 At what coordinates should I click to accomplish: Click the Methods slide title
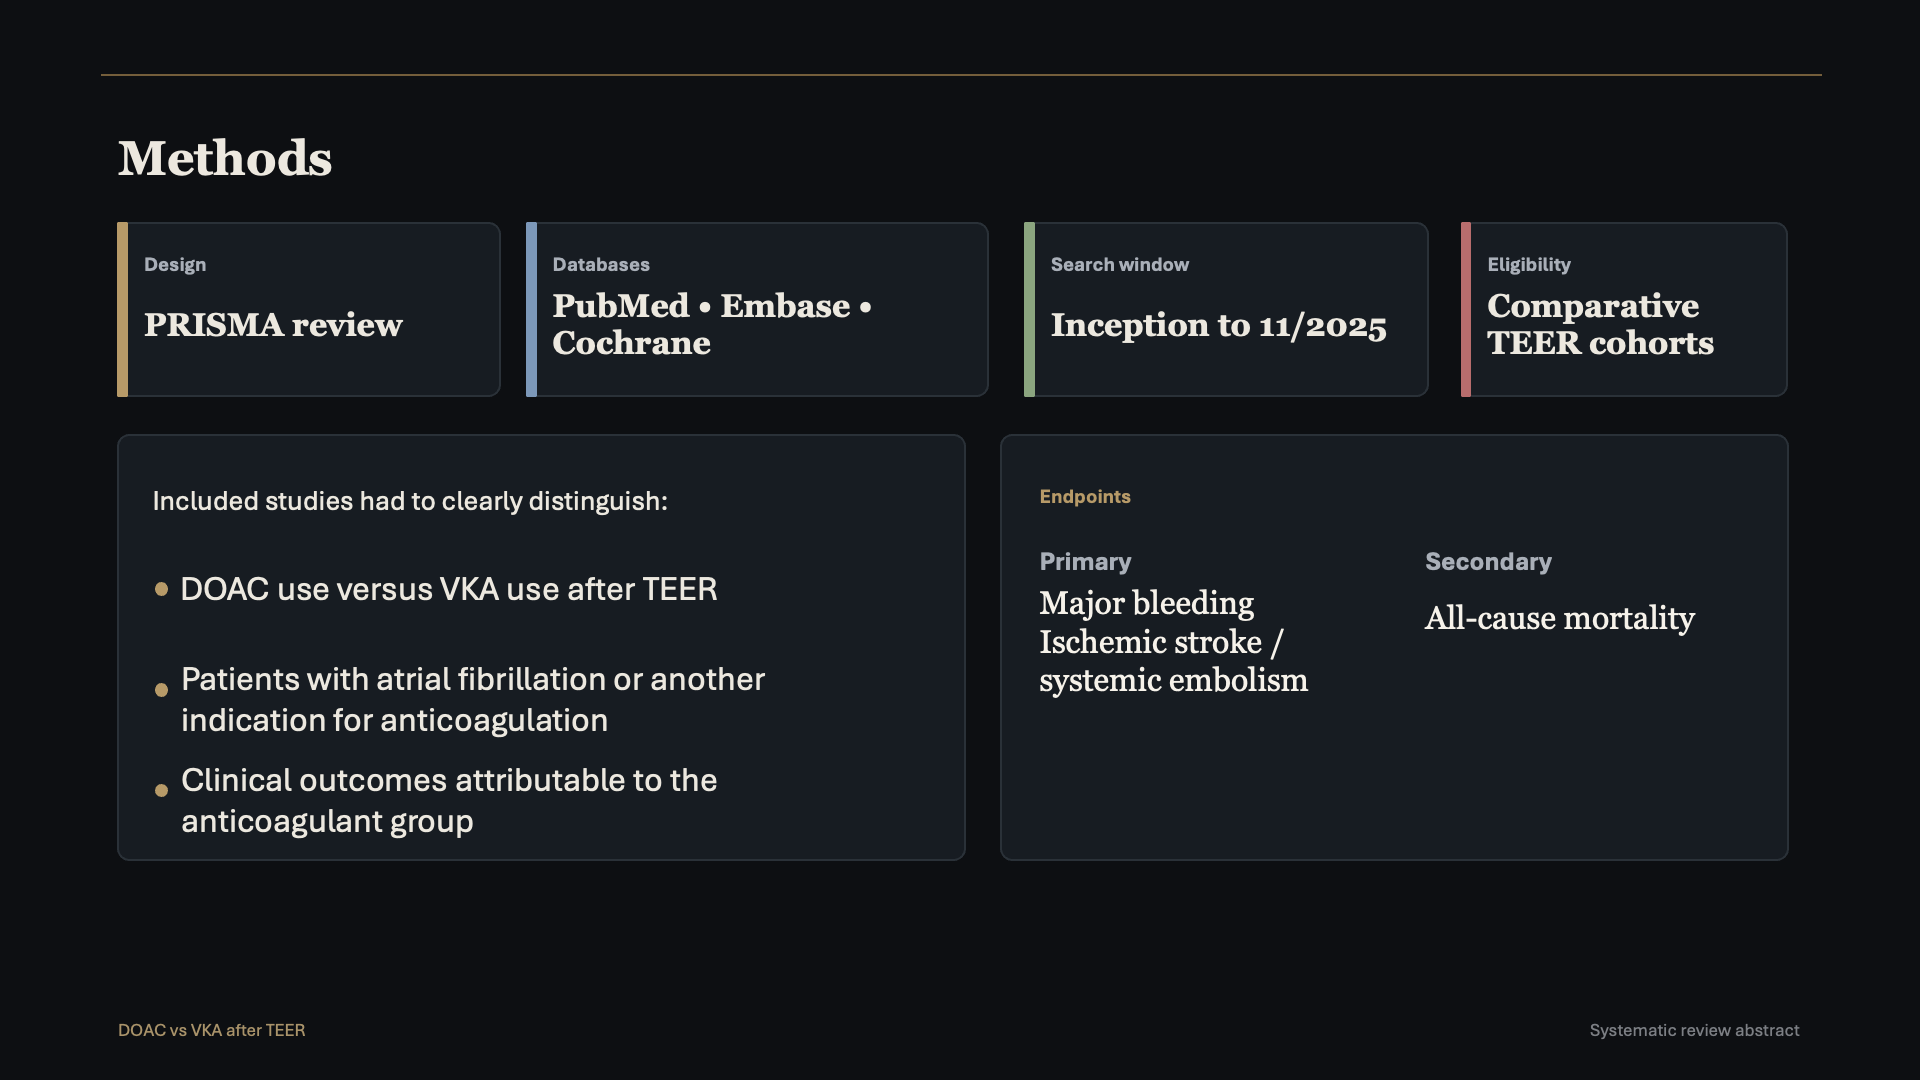pyautogui.click(x=225, y=158)
